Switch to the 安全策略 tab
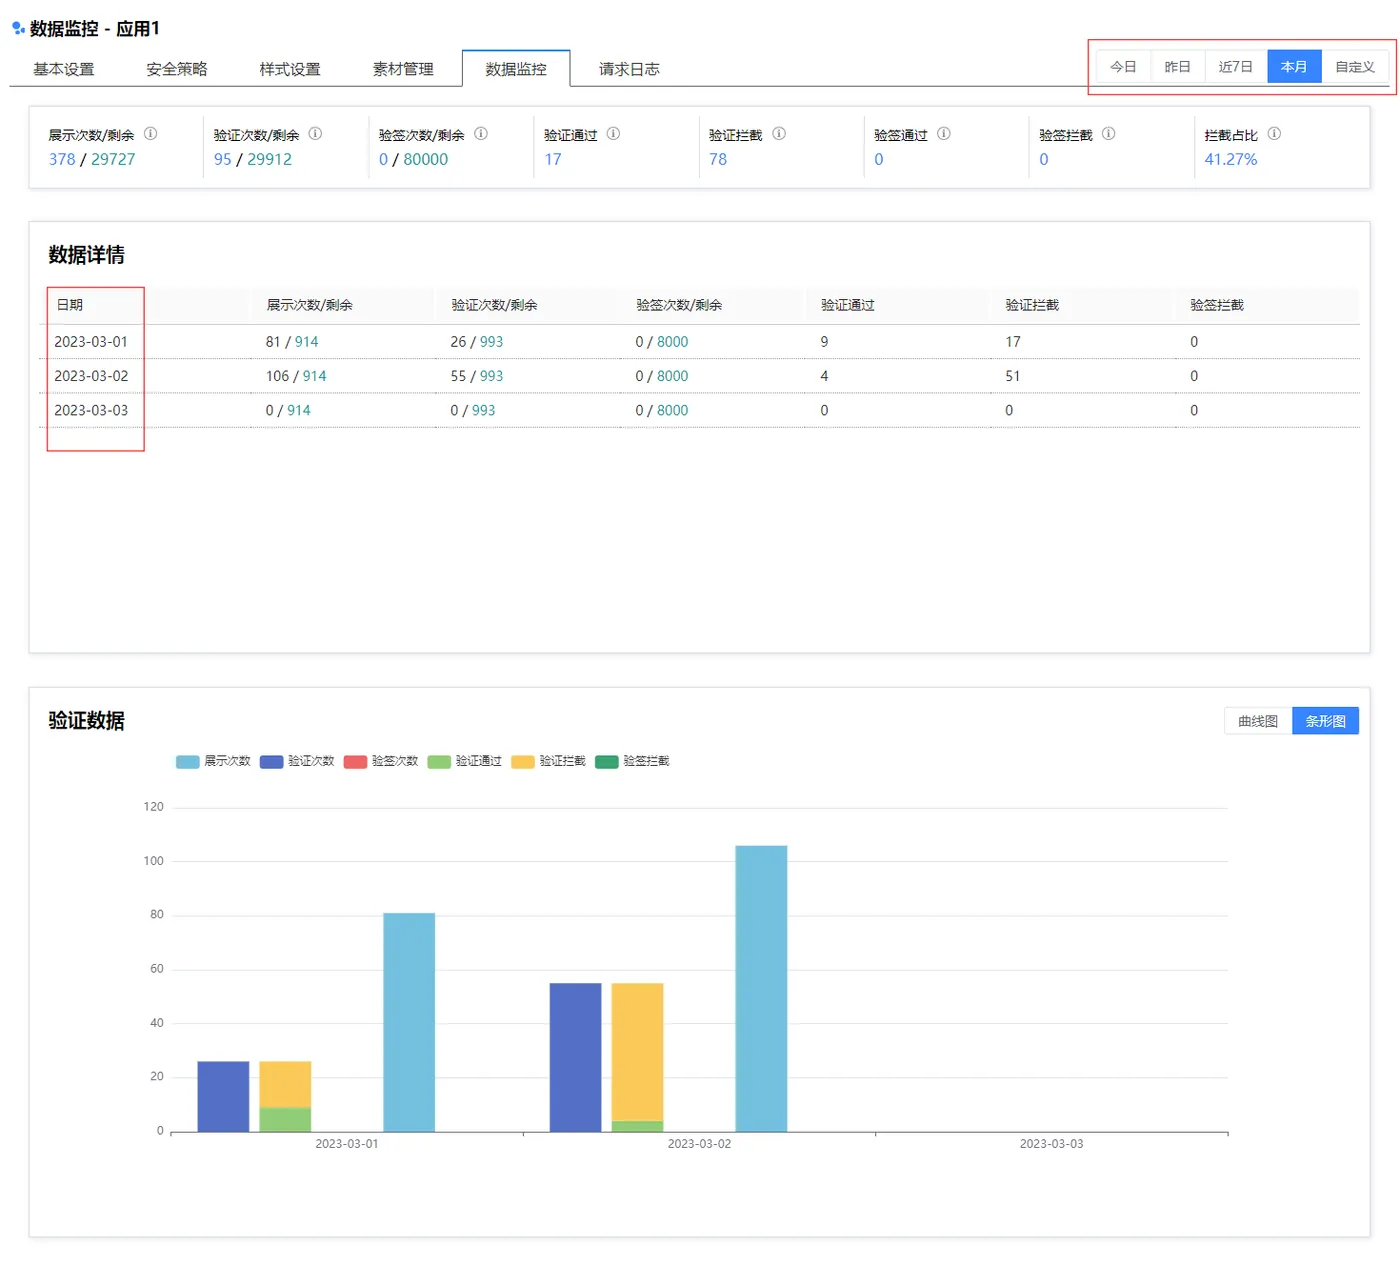Image resolution: width=1400 pixels, height=1266 pixels. 177,69
